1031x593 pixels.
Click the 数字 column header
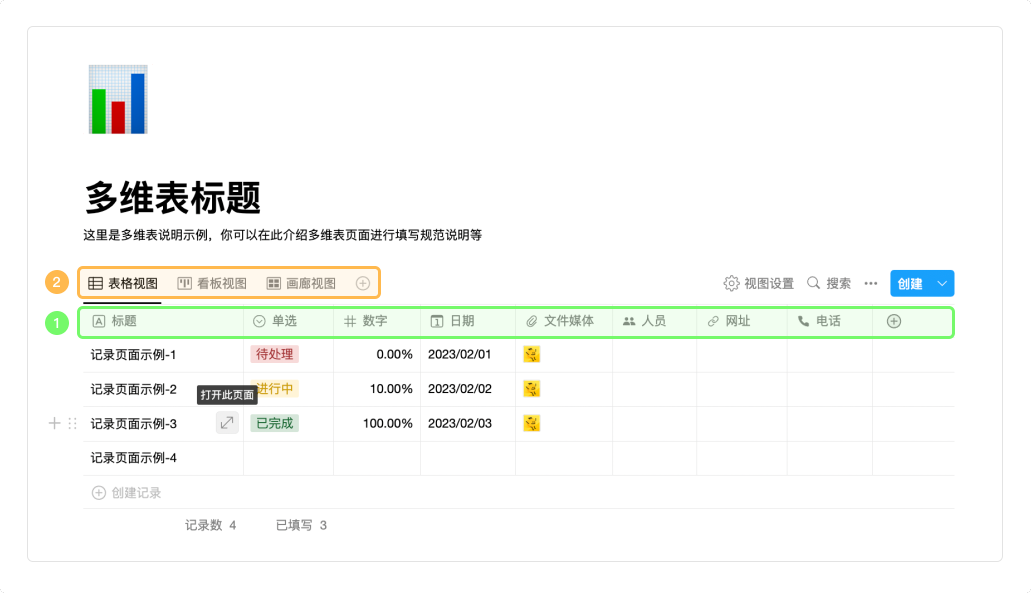pos(377,321)
